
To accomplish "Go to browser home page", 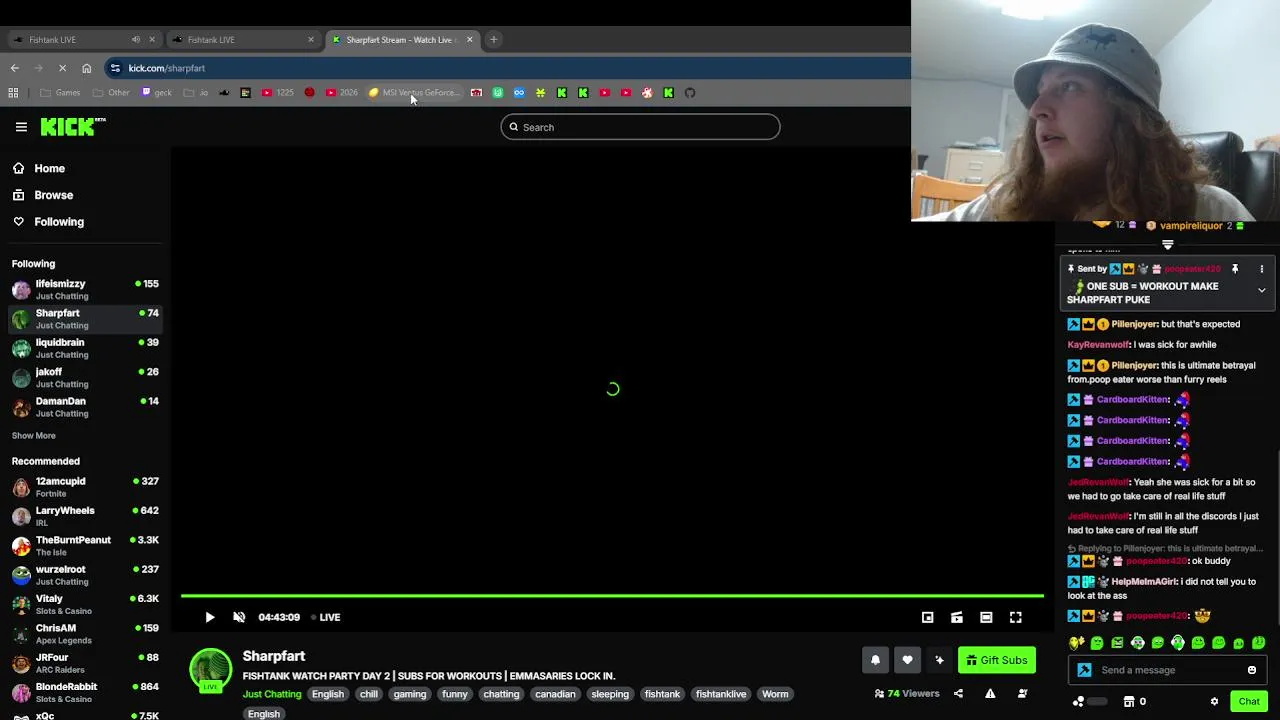I will (x=87, y=68).
